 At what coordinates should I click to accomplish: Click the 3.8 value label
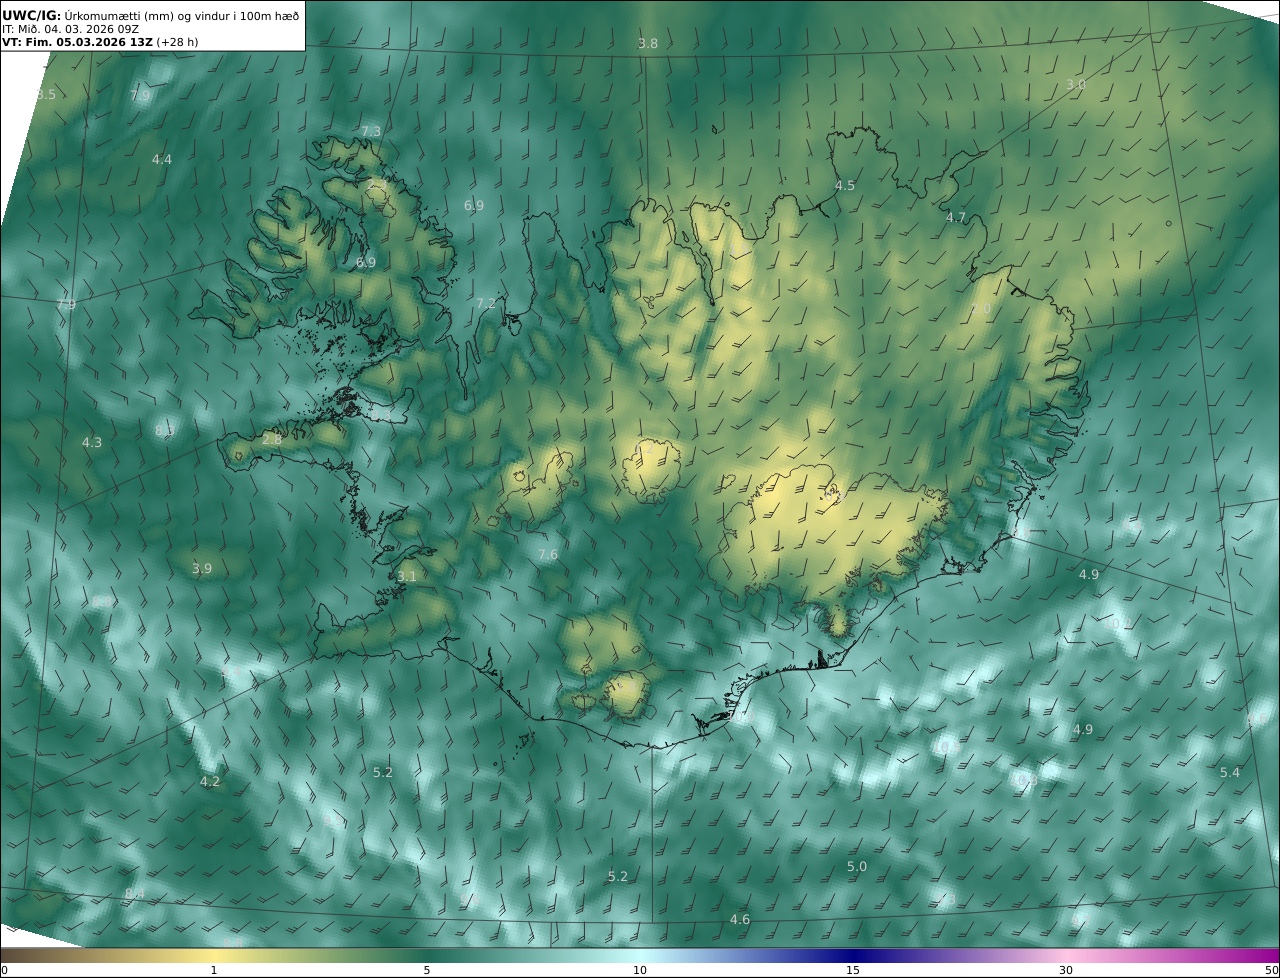(648, 43)
